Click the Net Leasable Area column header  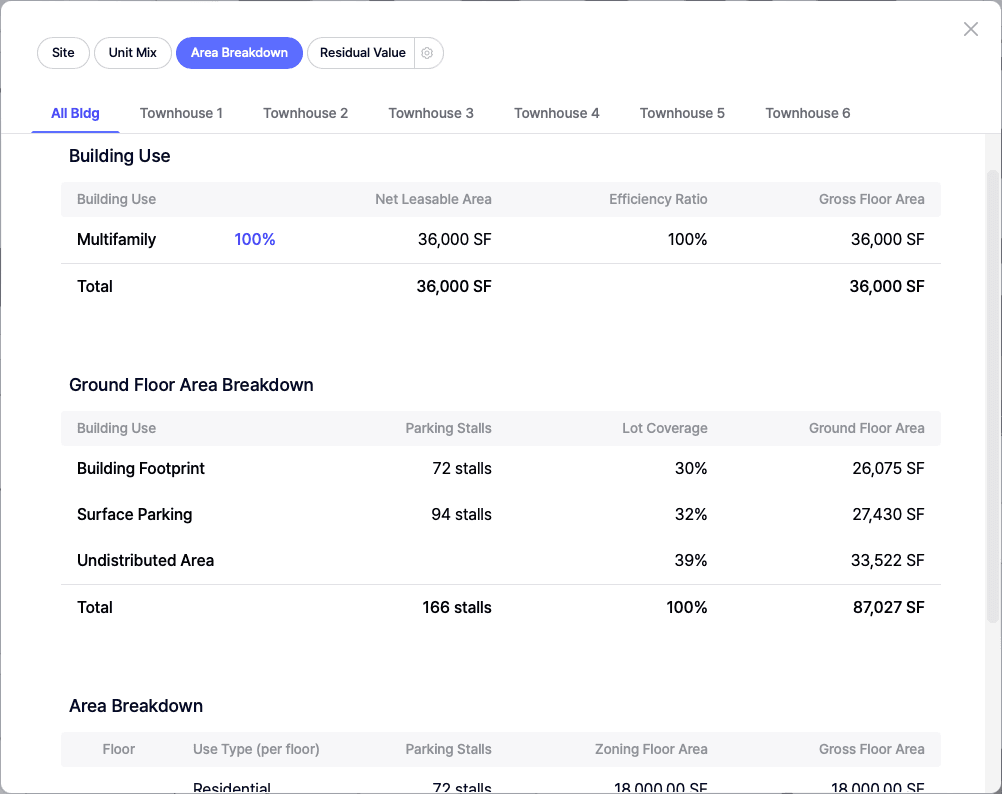pyautogui.click(x=433, y=199)
